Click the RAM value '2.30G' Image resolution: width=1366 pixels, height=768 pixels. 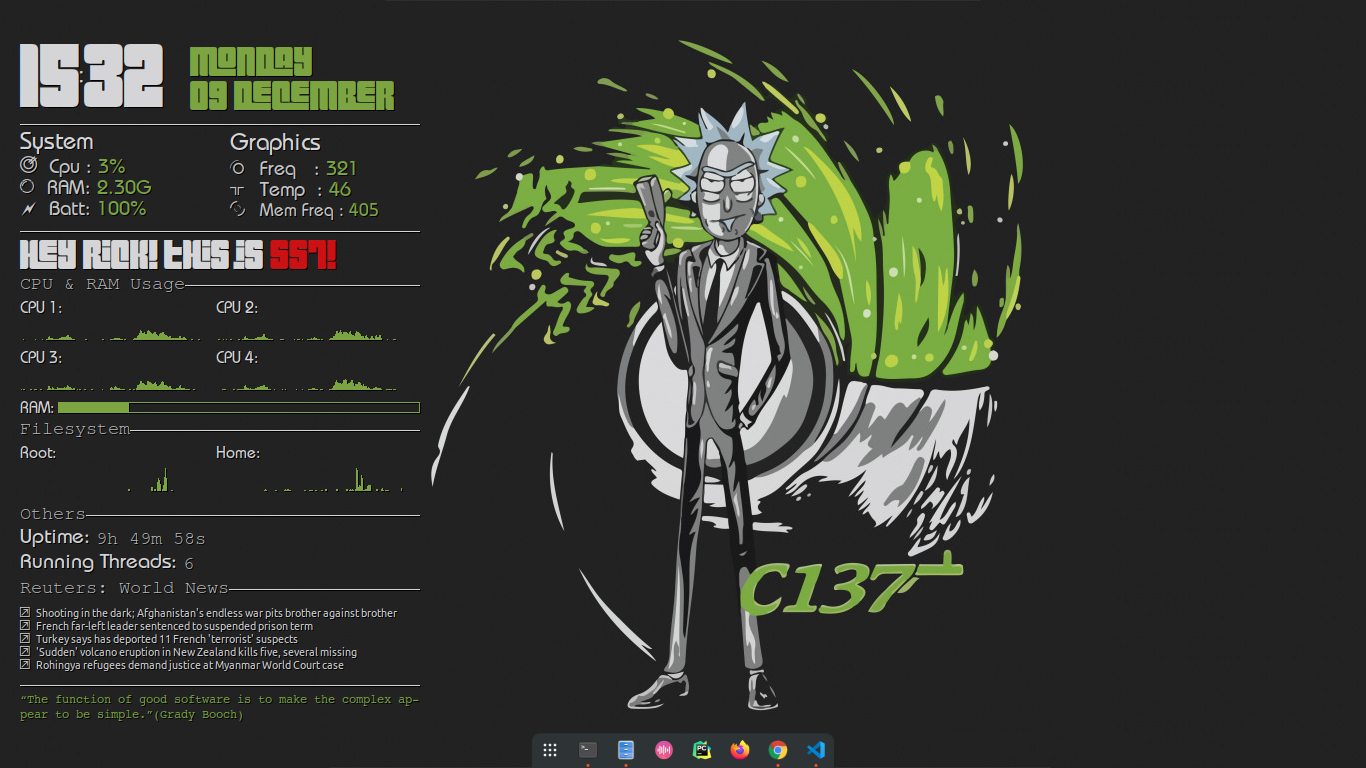(124, 187)
